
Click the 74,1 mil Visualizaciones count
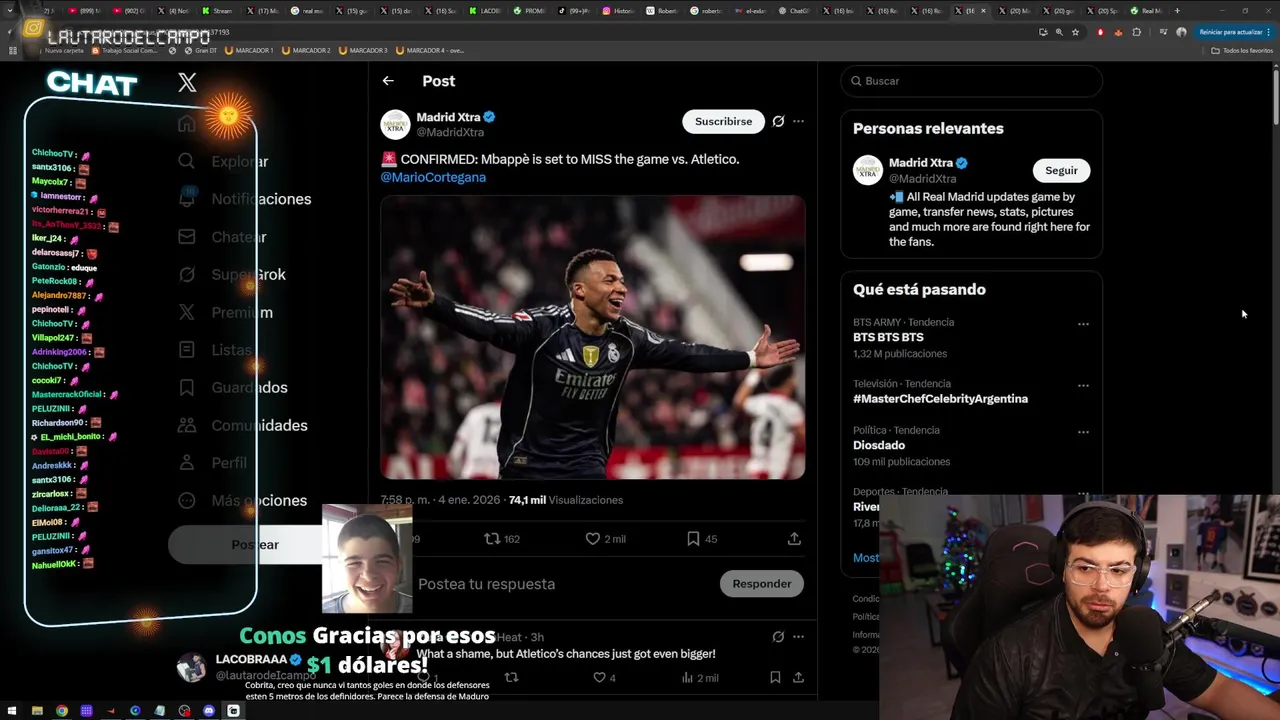[565, 500]
